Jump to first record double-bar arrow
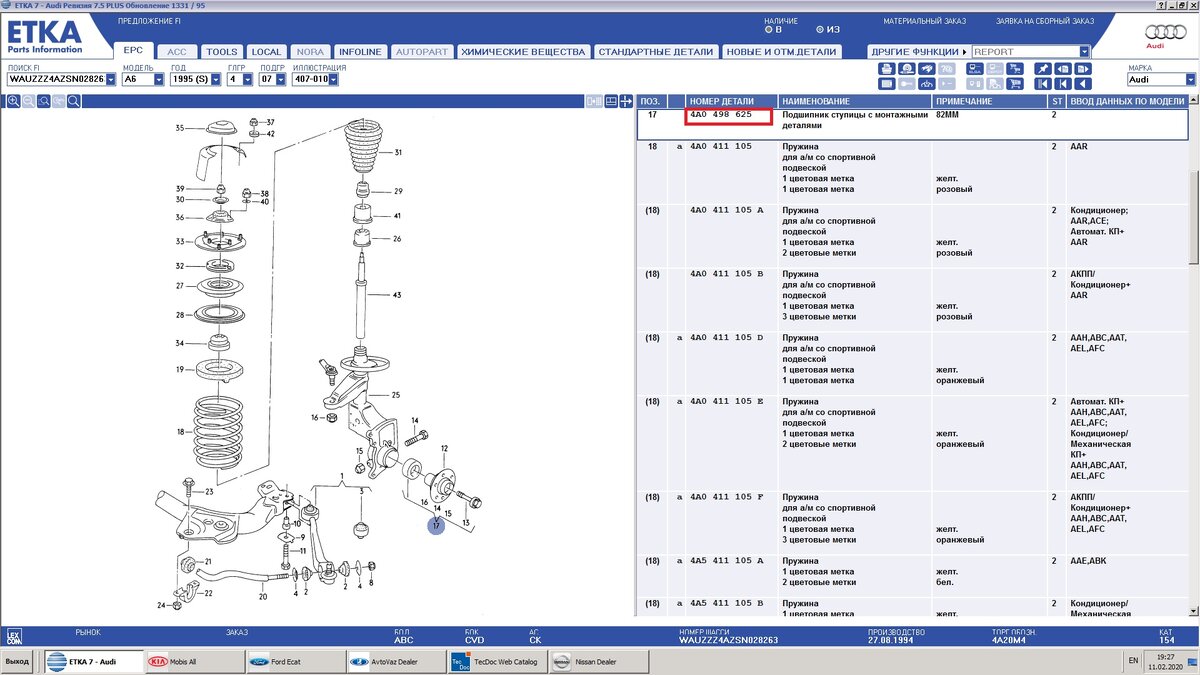Image resolution: width=1200 pixels, height=675 pixels. point(1043,84)
